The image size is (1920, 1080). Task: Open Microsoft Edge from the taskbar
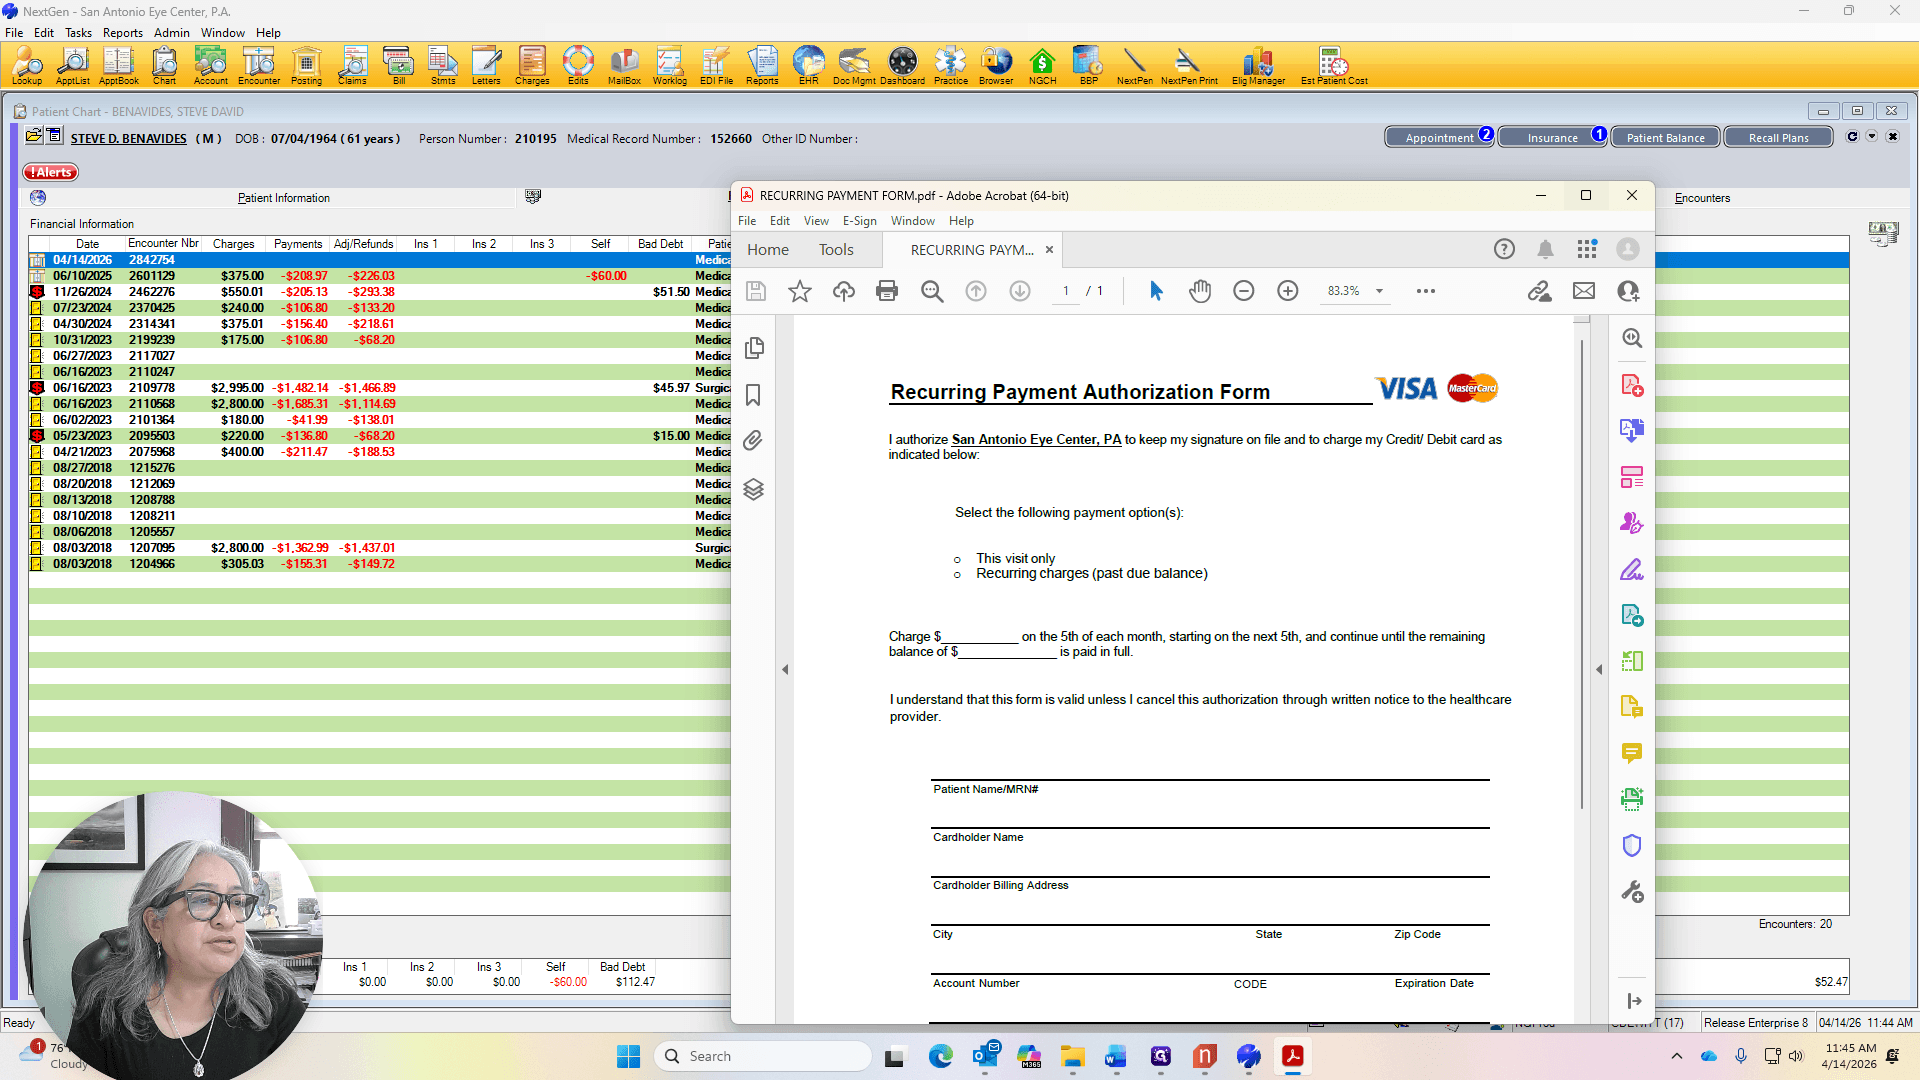(940, 1056)
